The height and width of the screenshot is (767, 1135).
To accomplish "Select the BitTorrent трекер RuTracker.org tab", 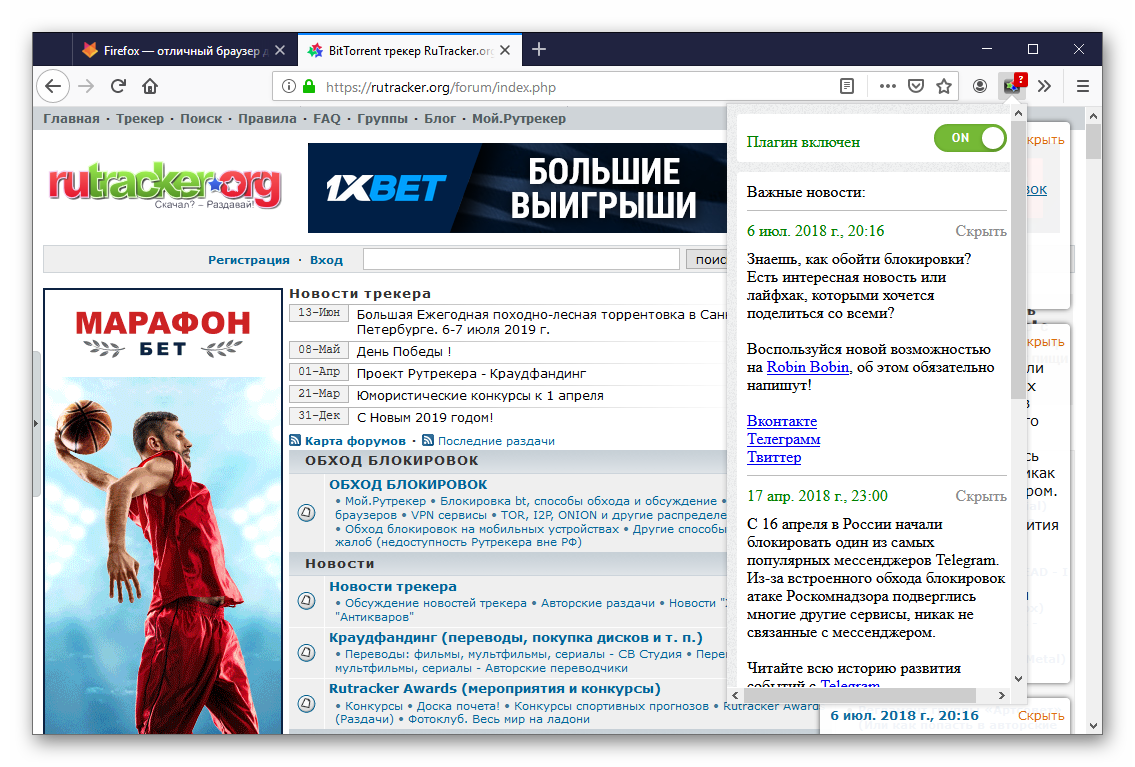I will 410,51.
